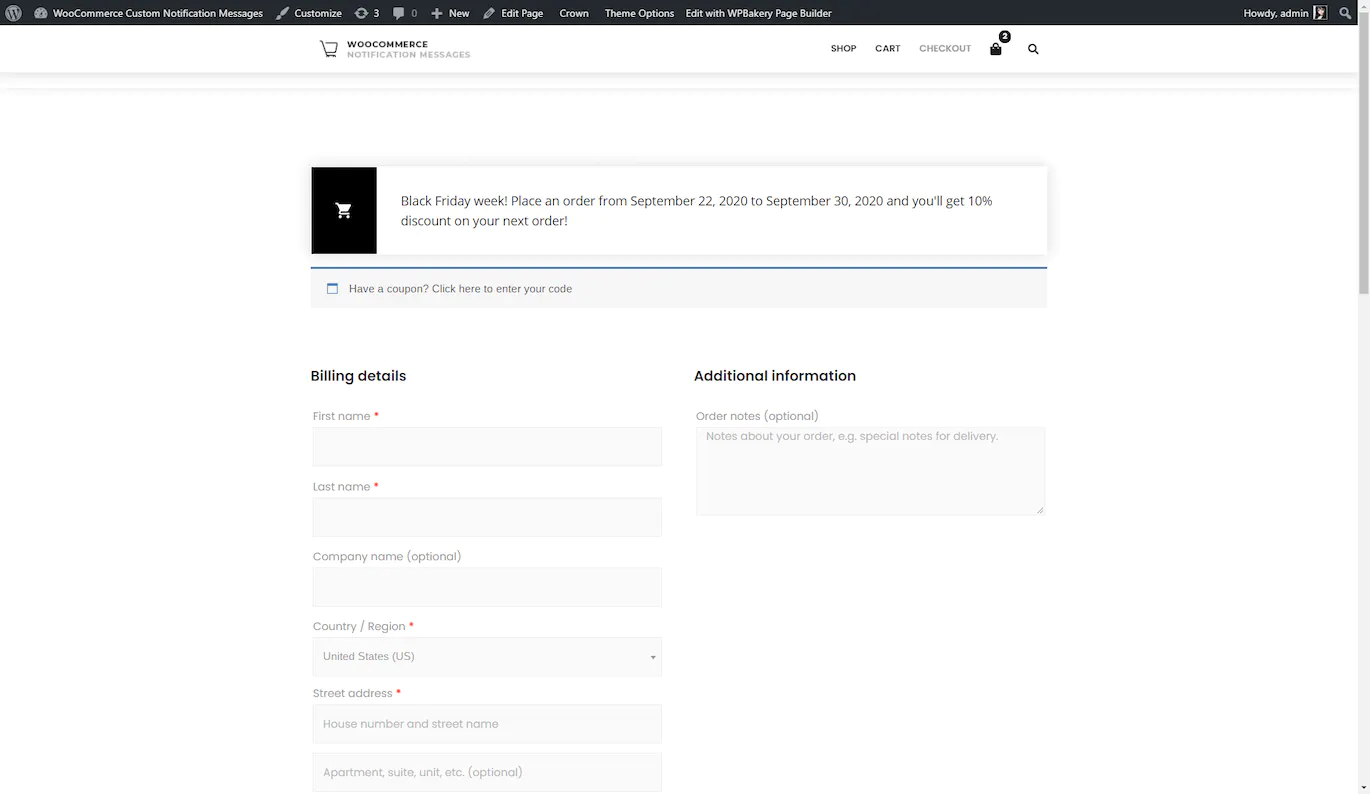Focus Apartment, suite, unit field
The image size is (1370, 794).
click(487, 772)
